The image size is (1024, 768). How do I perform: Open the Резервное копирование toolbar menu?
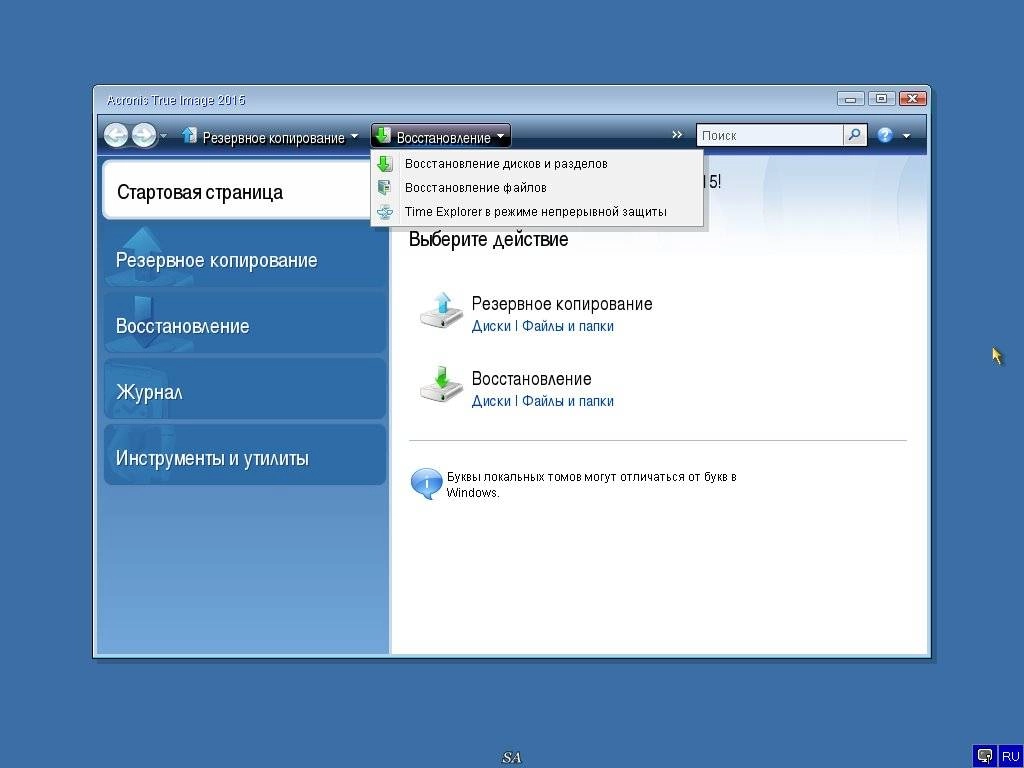[273, 138]
